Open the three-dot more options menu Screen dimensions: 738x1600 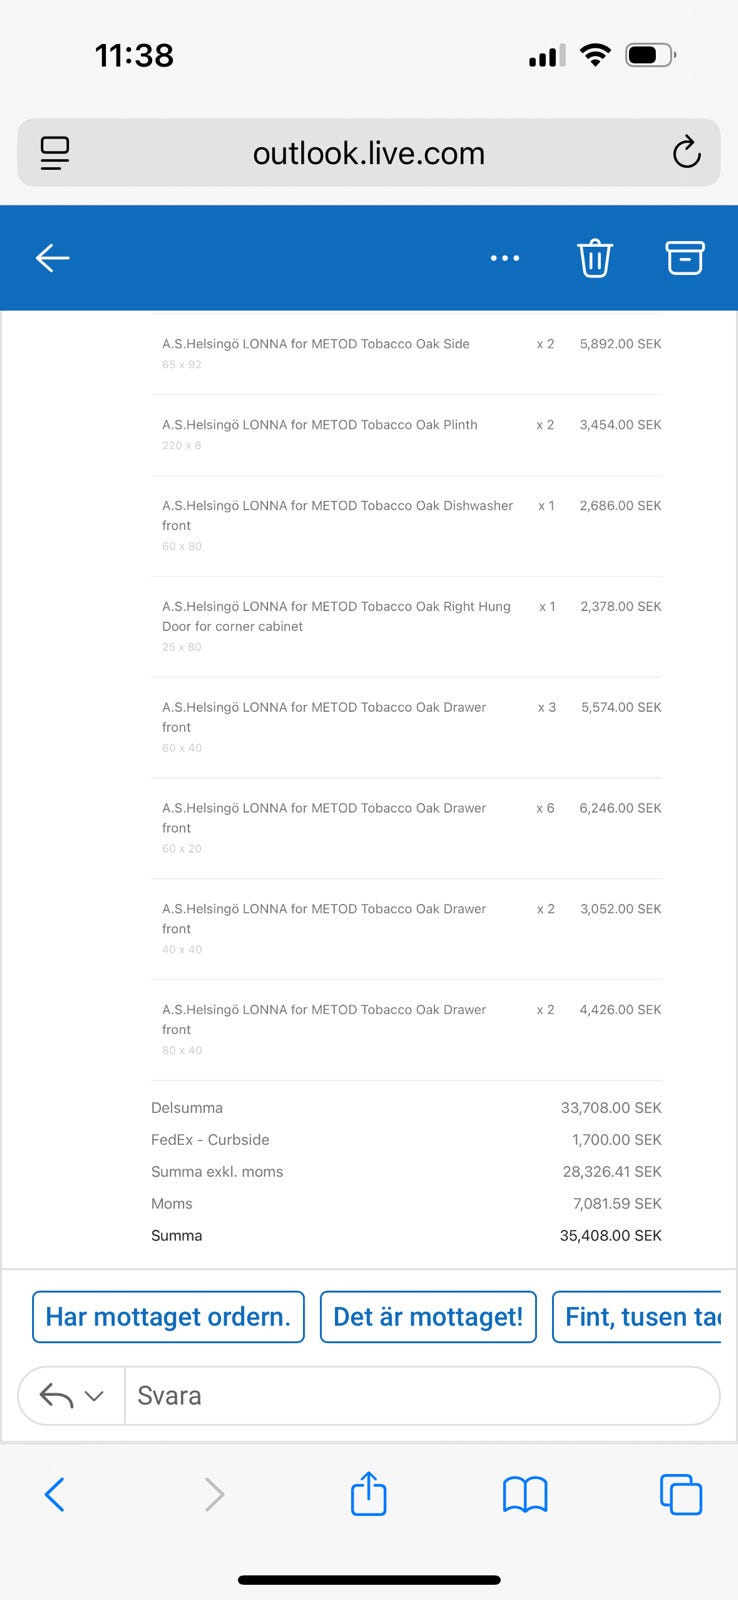[505, 258]
